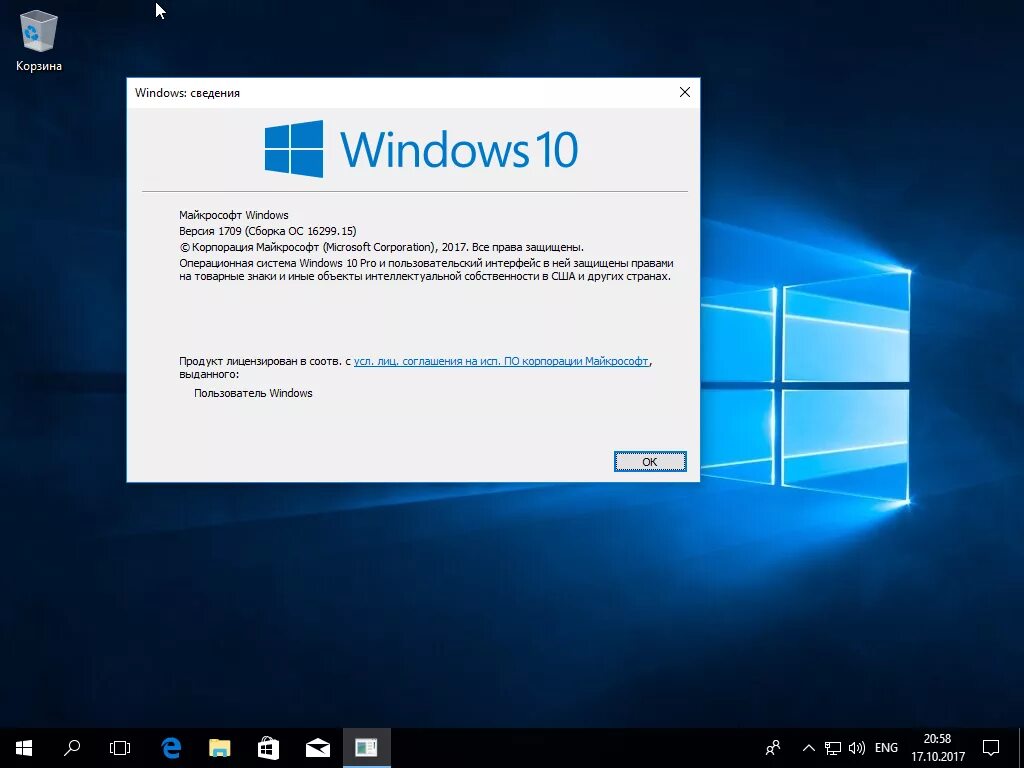The width and height of the screenshot is (1024, 768).
Task: Open the Mail app from the taskbar
Action: [318, 748]
